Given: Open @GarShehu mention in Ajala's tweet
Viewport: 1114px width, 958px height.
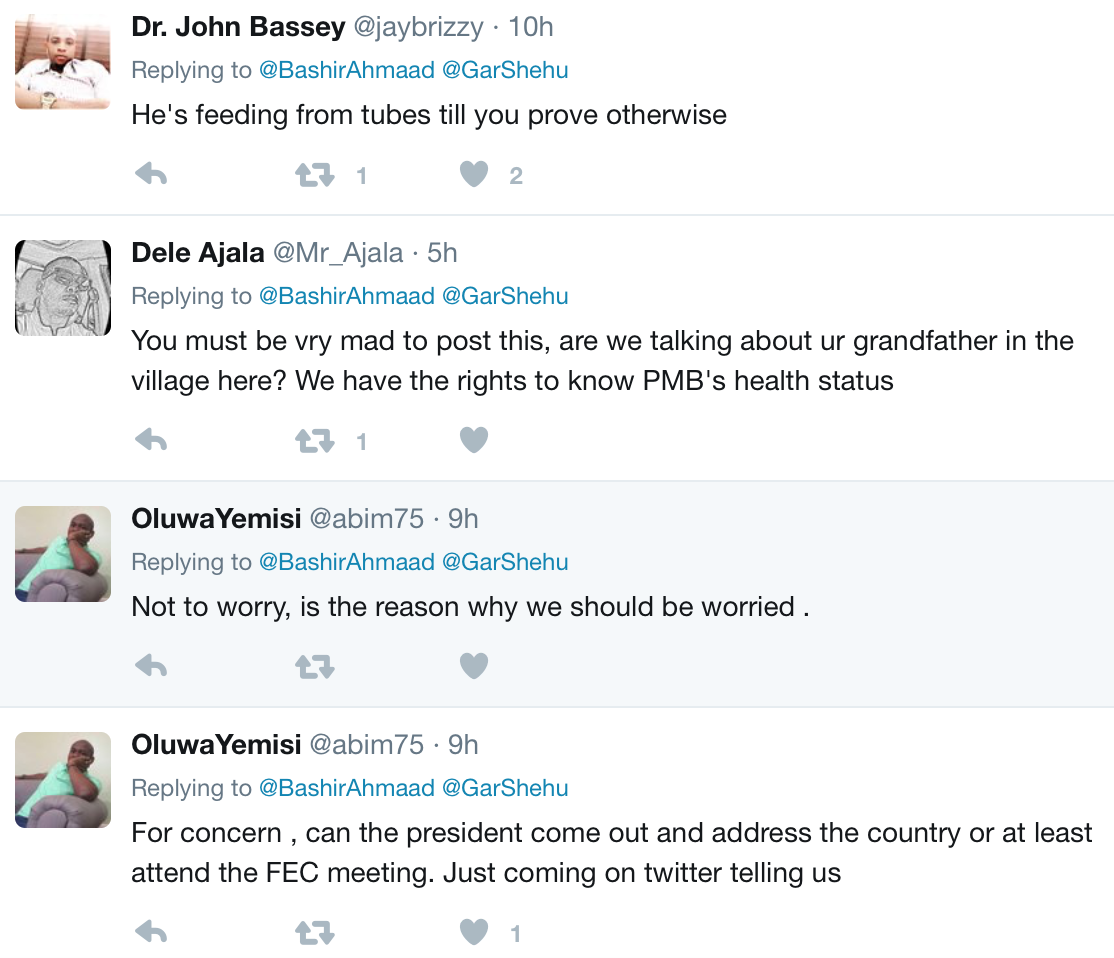Looking at the screenshot, I should pyautogui.click(x=504, y=296).
